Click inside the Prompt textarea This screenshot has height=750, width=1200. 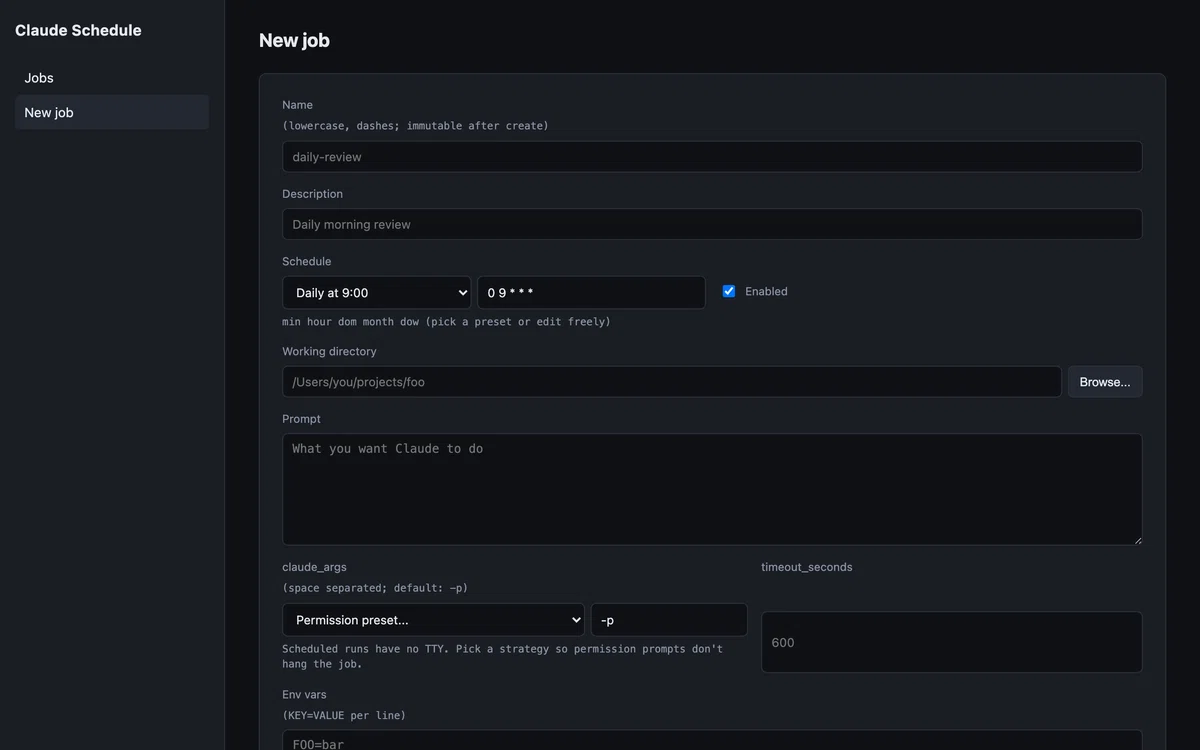[x=712, y=489]
